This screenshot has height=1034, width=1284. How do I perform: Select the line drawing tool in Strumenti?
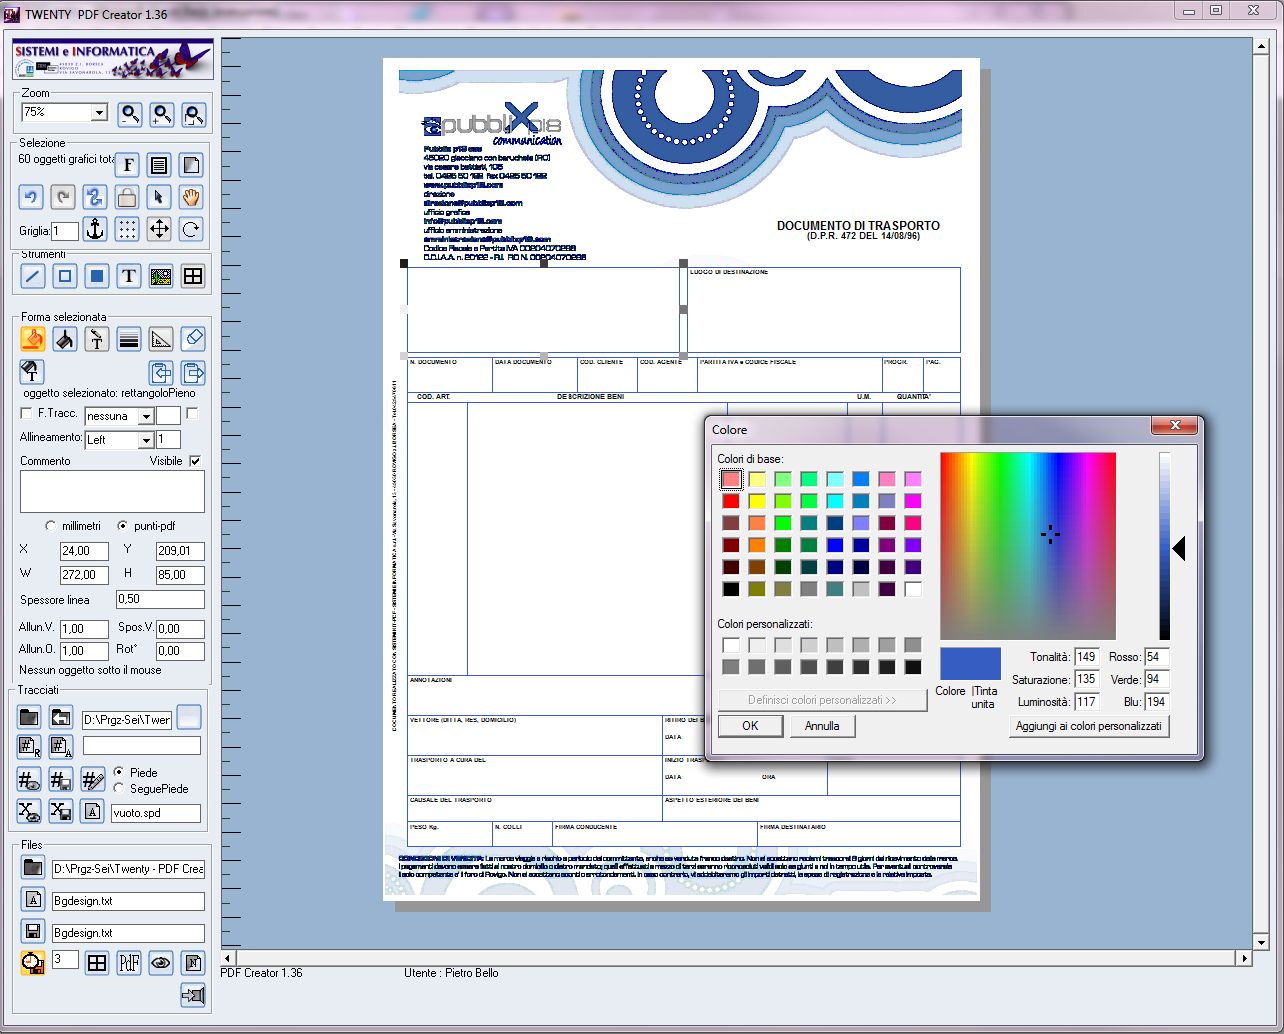[x=33, y=276]
